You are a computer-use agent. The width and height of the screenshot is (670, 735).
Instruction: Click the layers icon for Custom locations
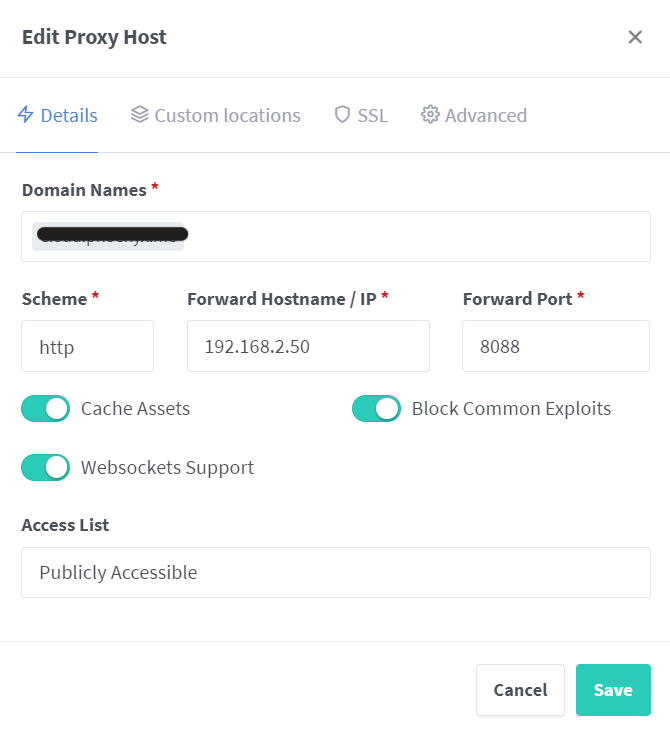[139, 114]
